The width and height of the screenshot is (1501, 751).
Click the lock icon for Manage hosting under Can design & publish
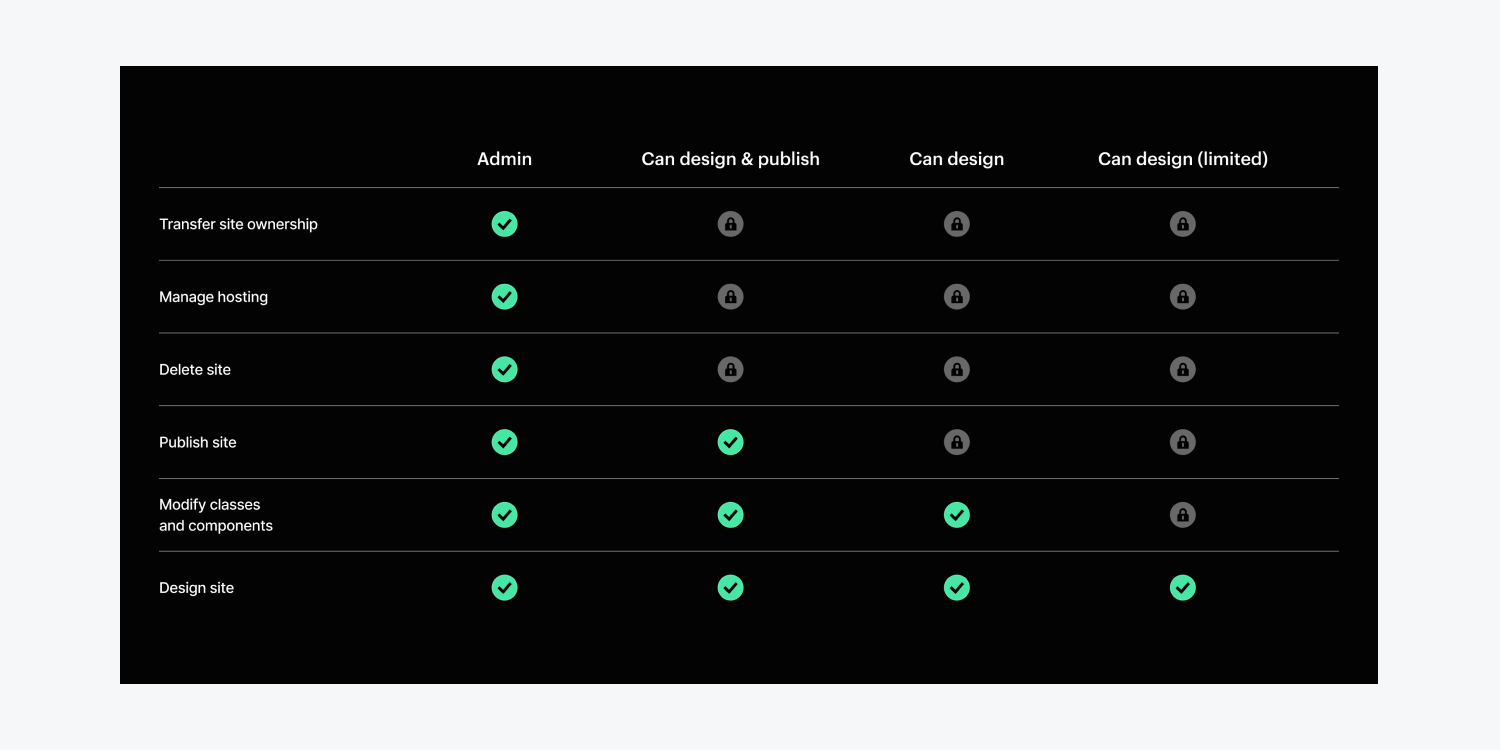pos(731,297)
